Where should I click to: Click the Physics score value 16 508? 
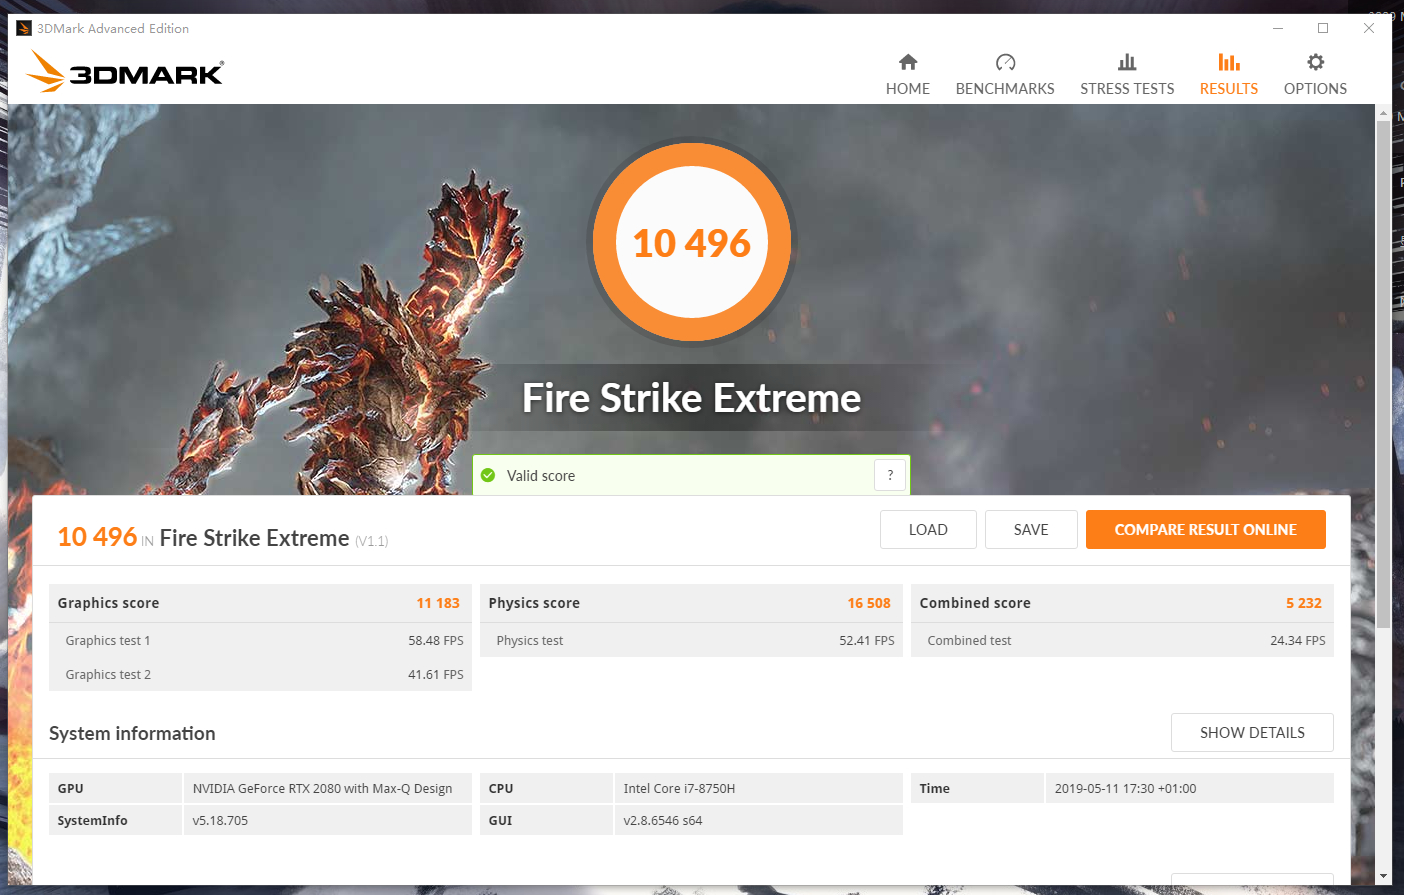click(x=869, y=603)
